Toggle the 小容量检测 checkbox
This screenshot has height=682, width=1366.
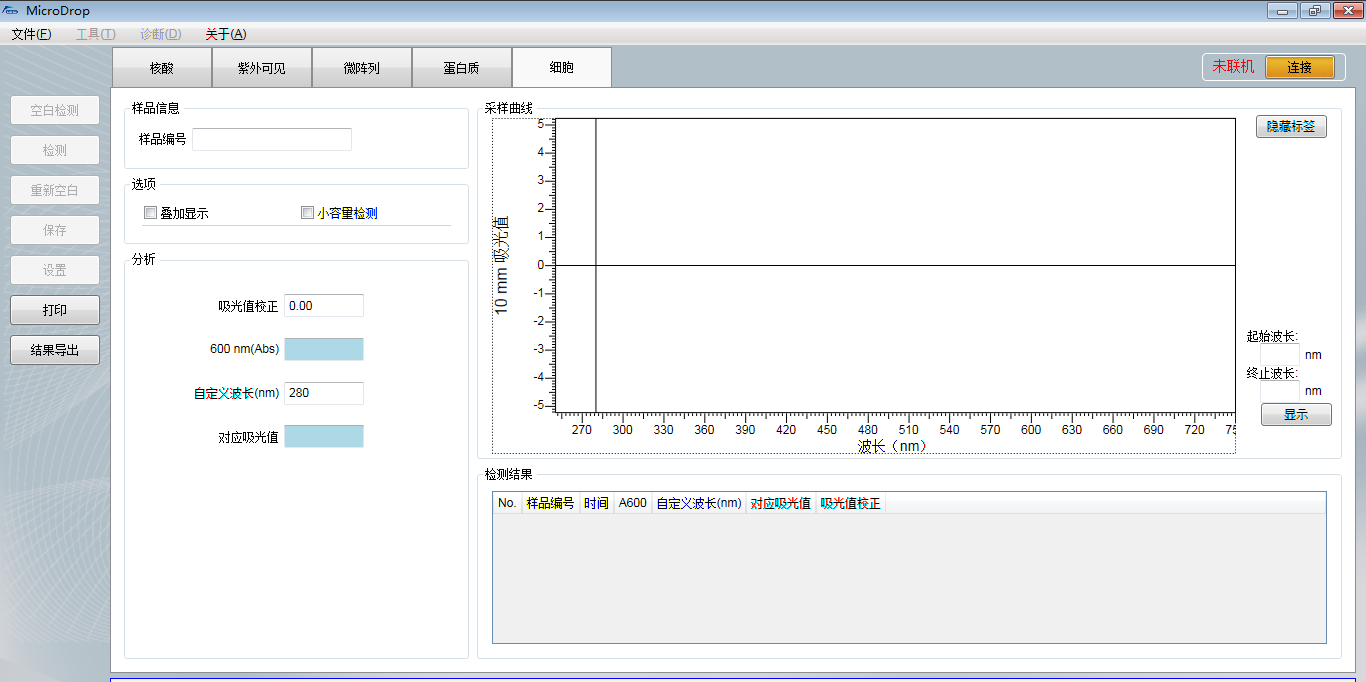(x=308, y=213)
